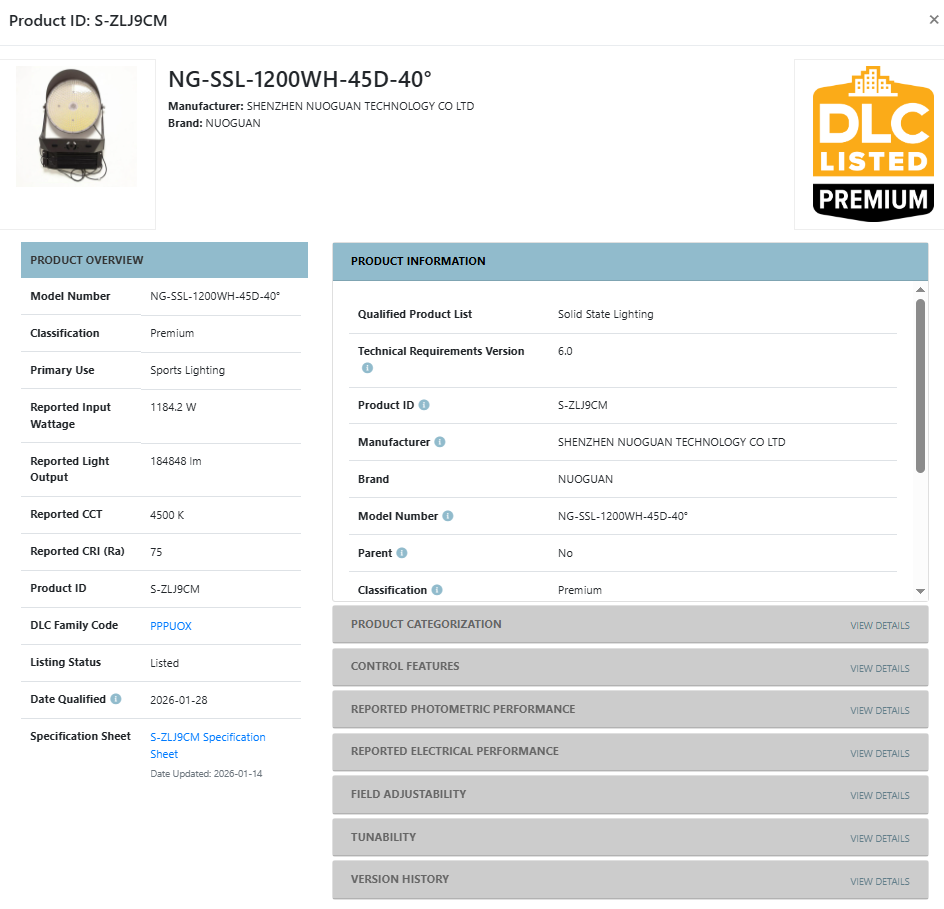Expand the Product Categorization section
The height and width of the screenshot is (909, 944).
click(x=879, y=626)
